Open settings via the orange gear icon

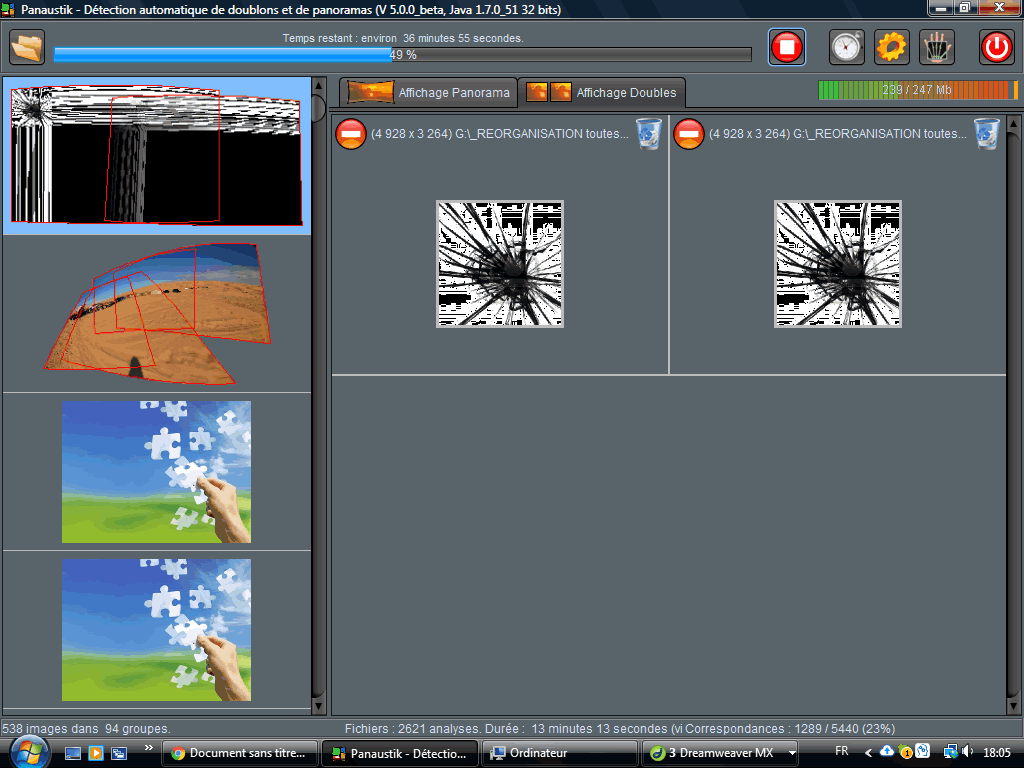(x=891, y=47)
